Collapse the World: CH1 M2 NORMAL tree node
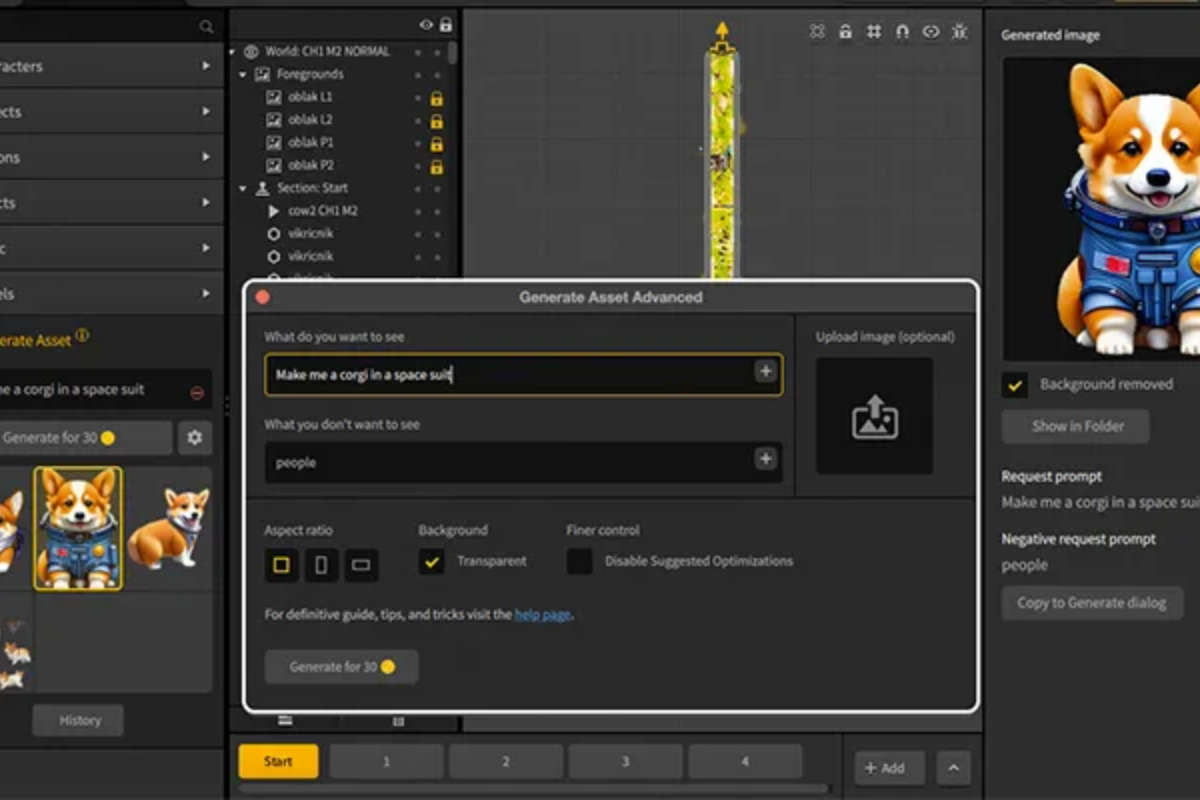 [x=233, y=51]
